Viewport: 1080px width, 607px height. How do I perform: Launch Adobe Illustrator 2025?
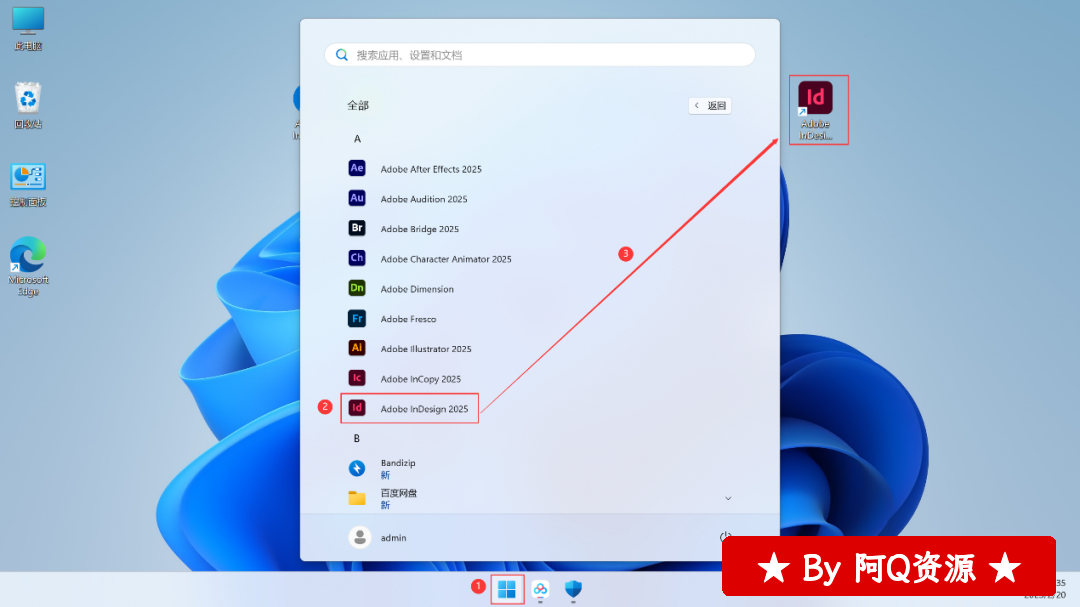(x=410, y=349)
